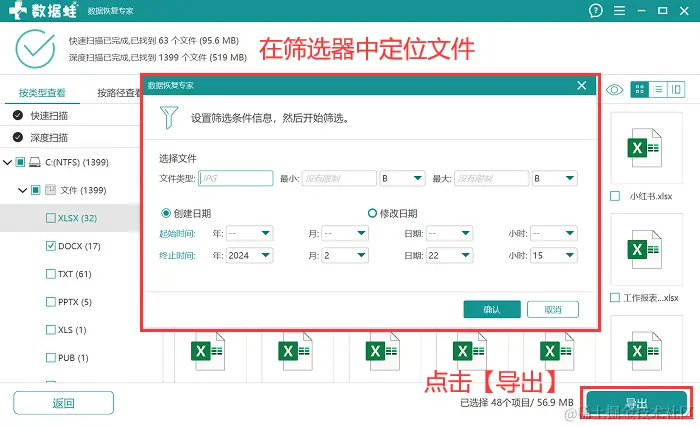The image size is (700, 427).
Task: Select the 小红书.xlsx file thumbnail
Action: (x=646, y=148)
